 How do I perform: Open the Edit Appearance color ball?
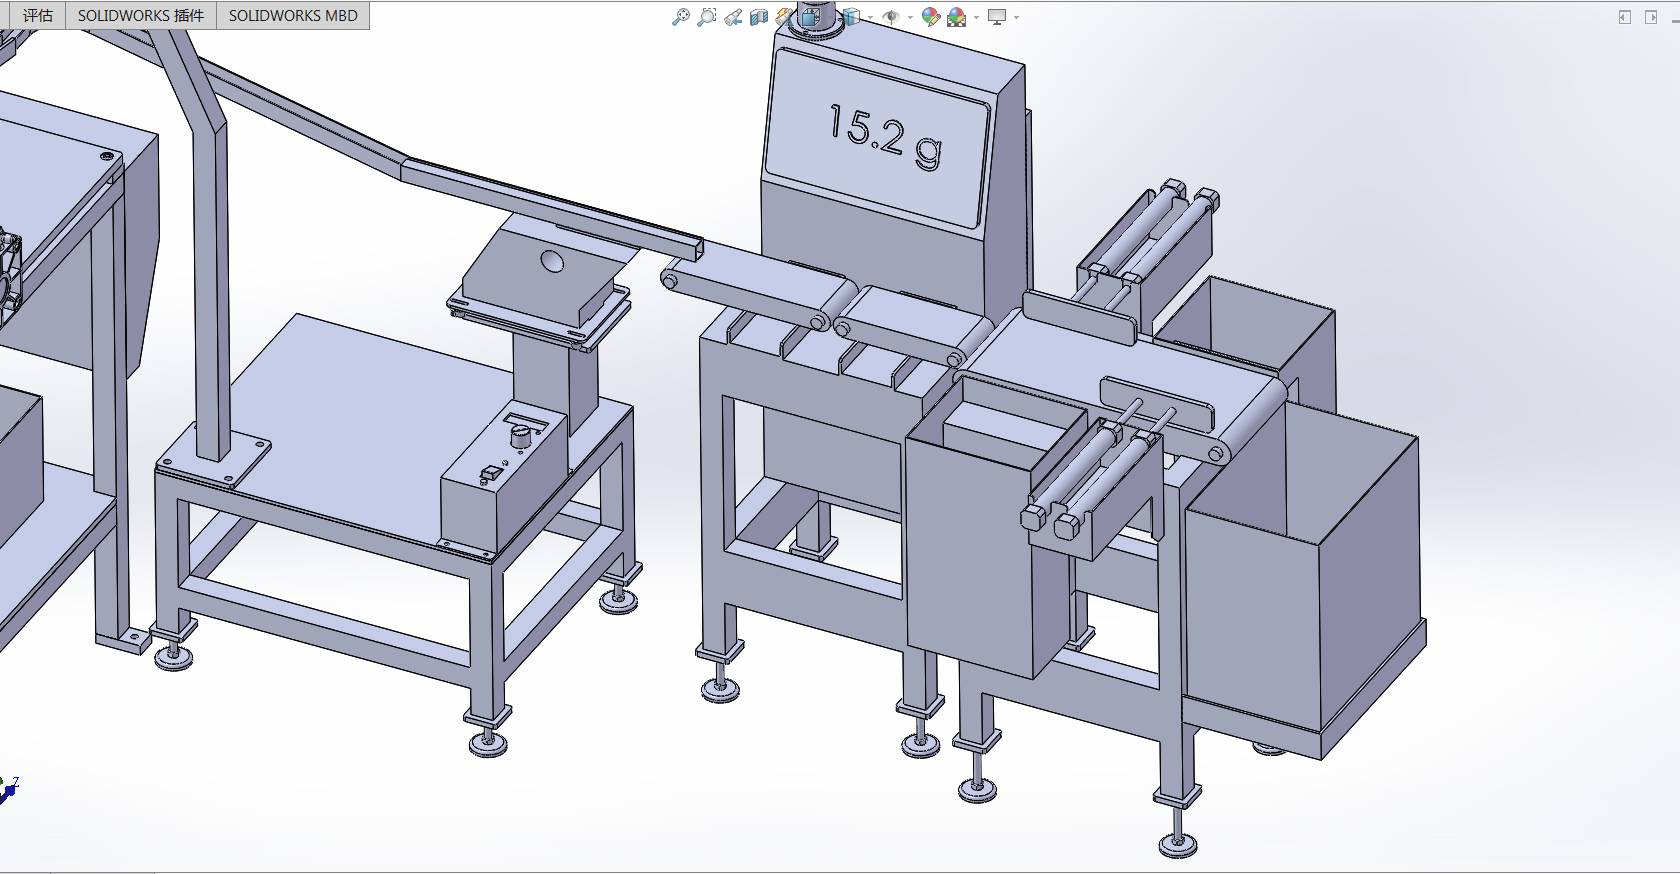click(931, 17)
